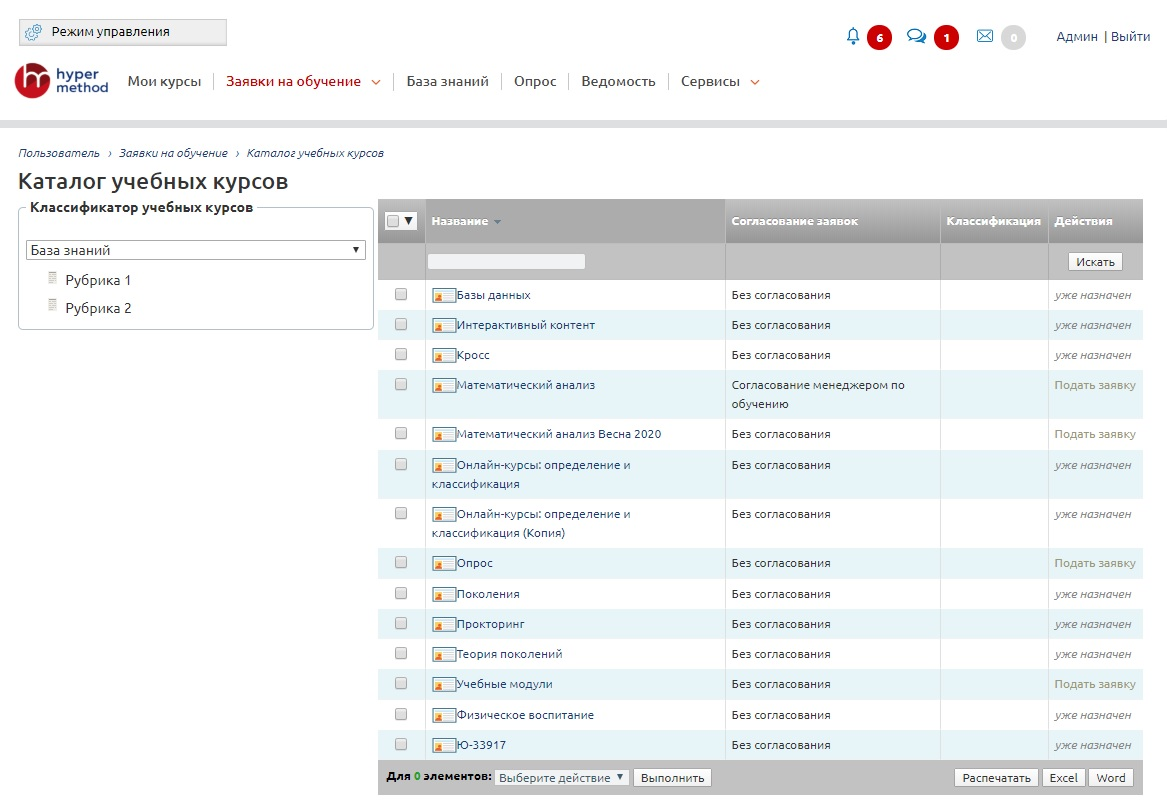Open the chat messages bubble icon
The width and height of the screenshot is (1167, 810).
point(916,36)
